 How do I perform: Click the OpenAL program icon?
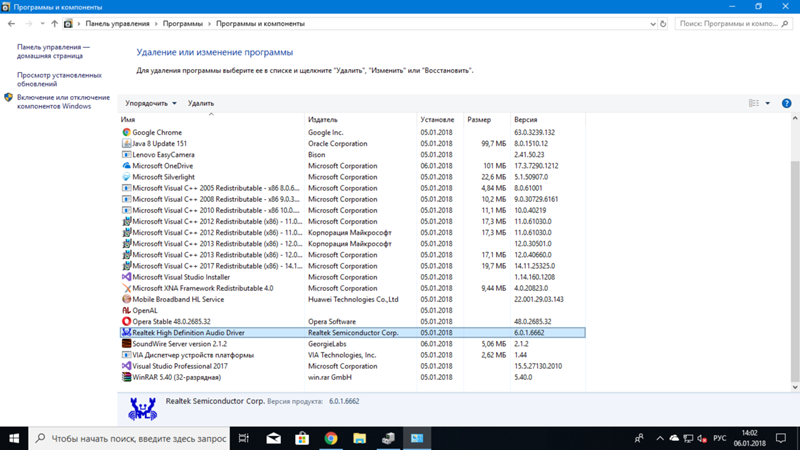126,310
